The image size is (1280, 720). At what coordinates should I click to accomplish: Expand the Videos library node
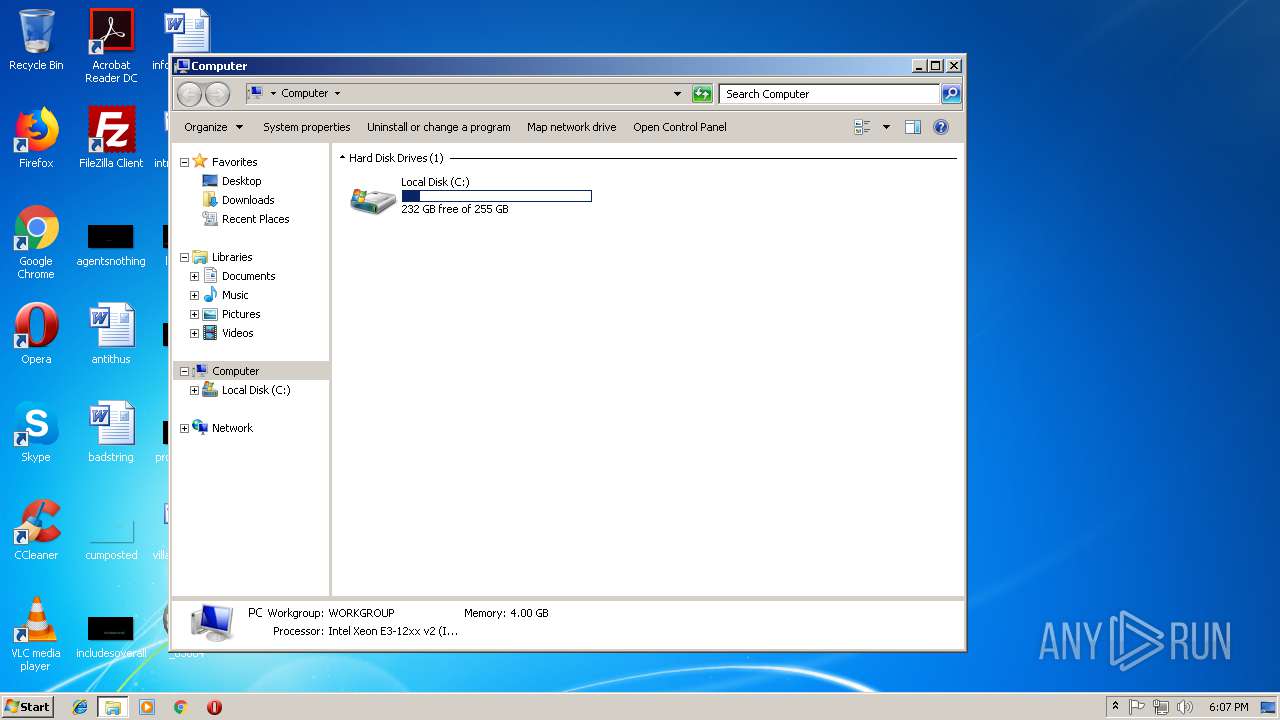pyautogui.click(x=194, y=333)
